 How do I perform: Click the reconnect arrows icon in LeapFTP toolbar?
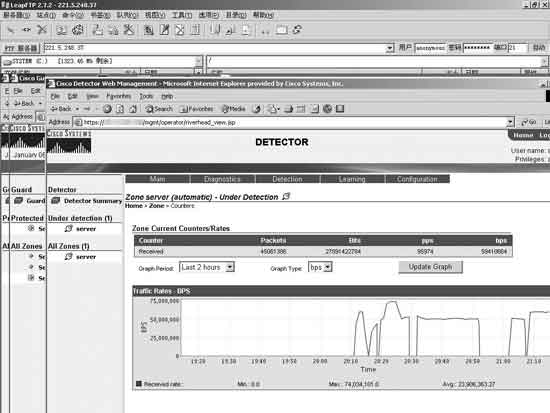[27, 30]
